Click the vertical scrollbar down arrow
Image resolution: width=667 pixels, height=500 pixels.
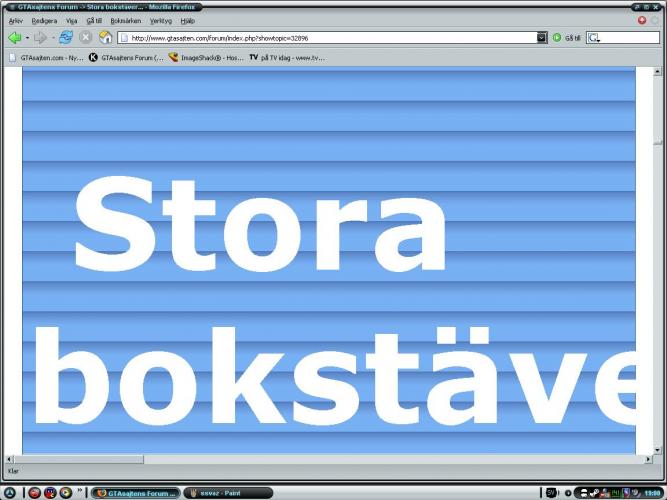pyautogui.click(x=658, y=450)
